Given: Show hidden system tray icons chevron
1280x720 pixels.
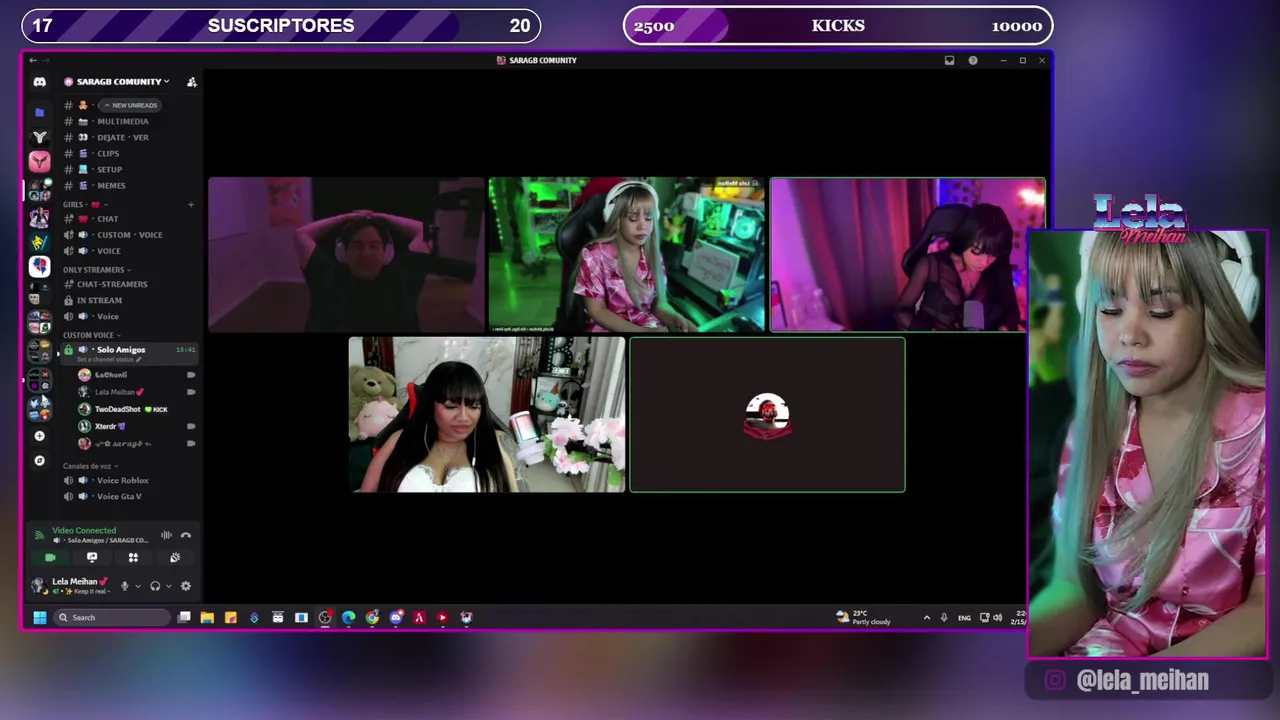Looking at the screenshot, I should tap(927, 617).
